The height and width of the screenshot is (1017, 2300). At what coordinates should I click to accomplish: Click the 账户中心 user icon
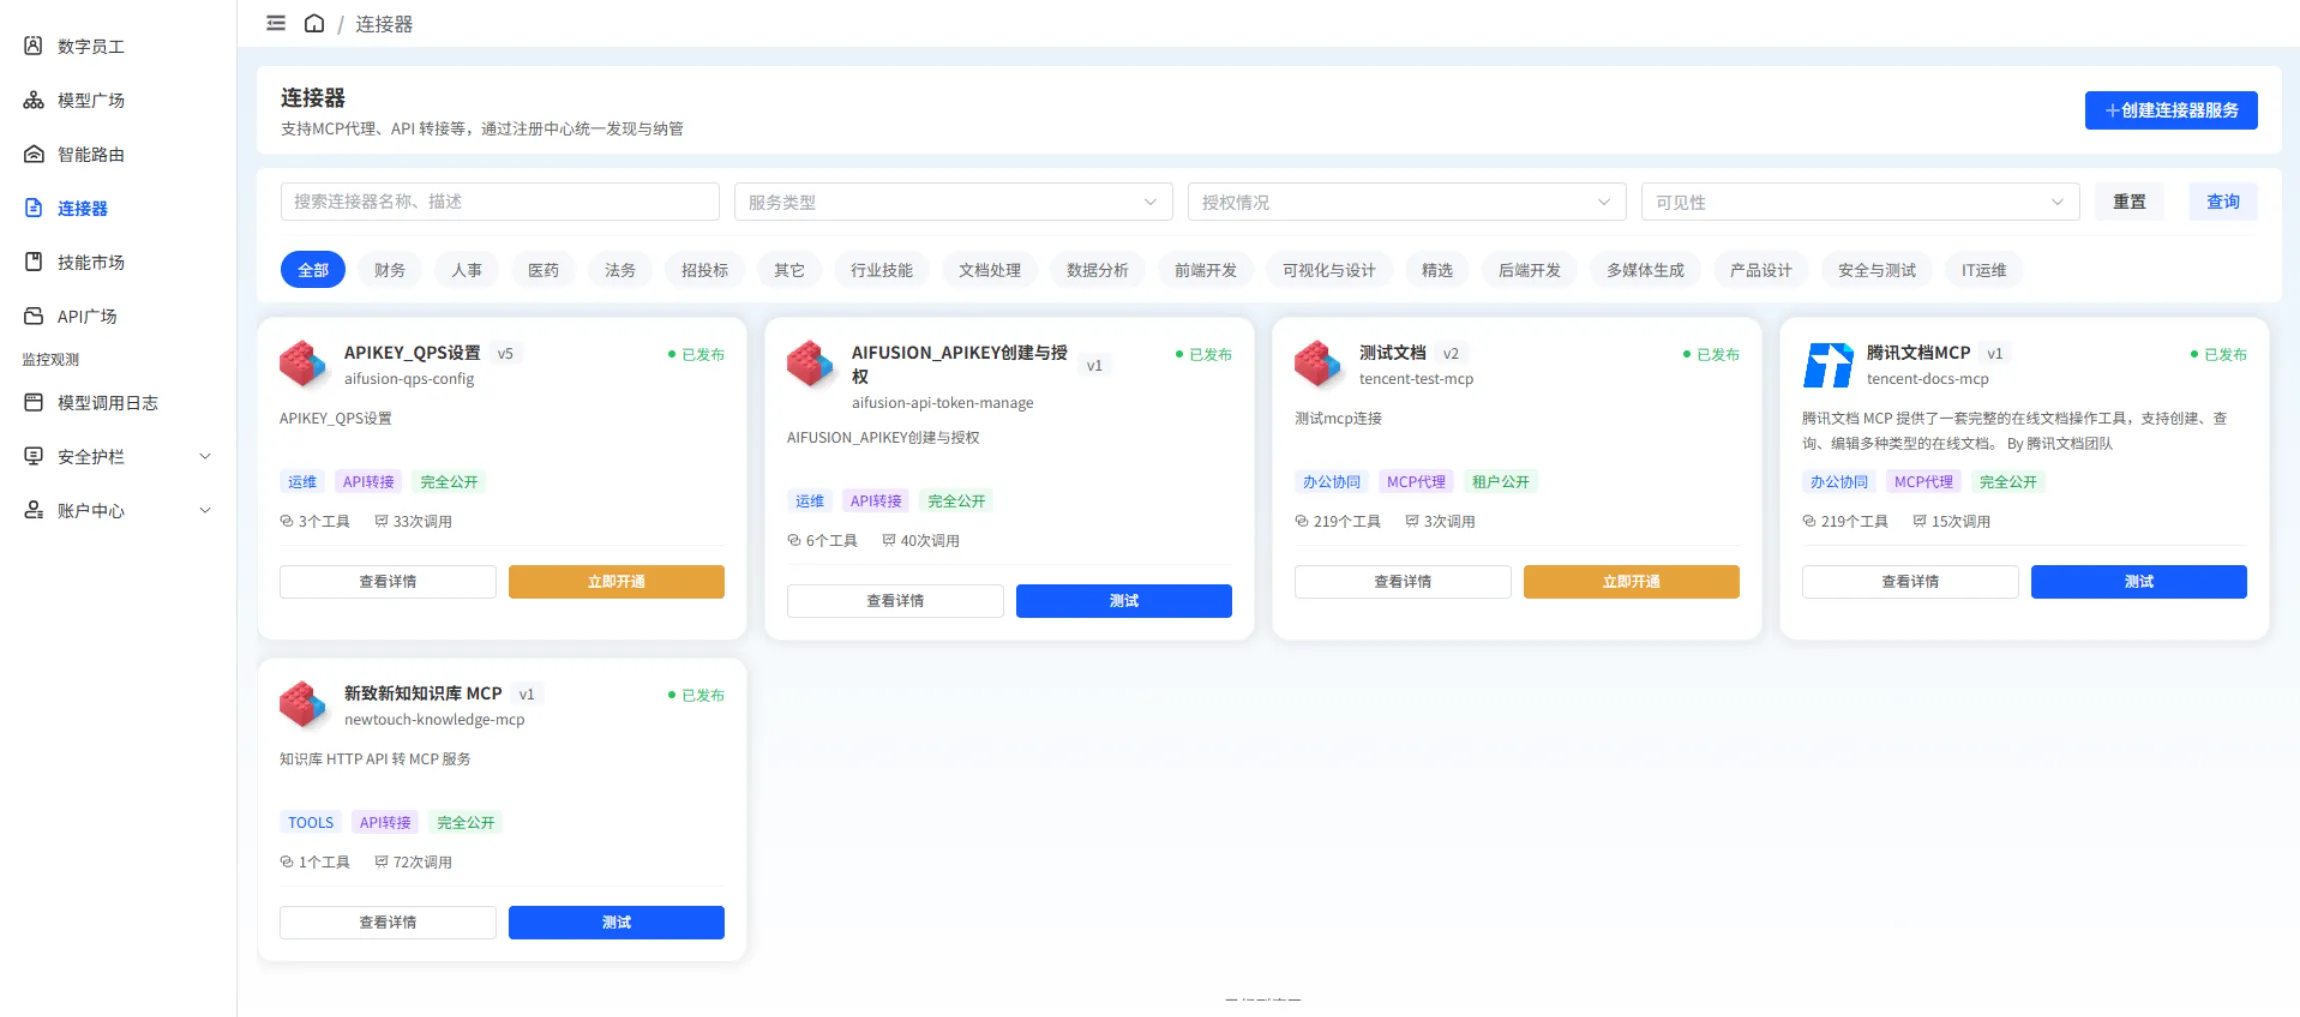click(33, 510)
